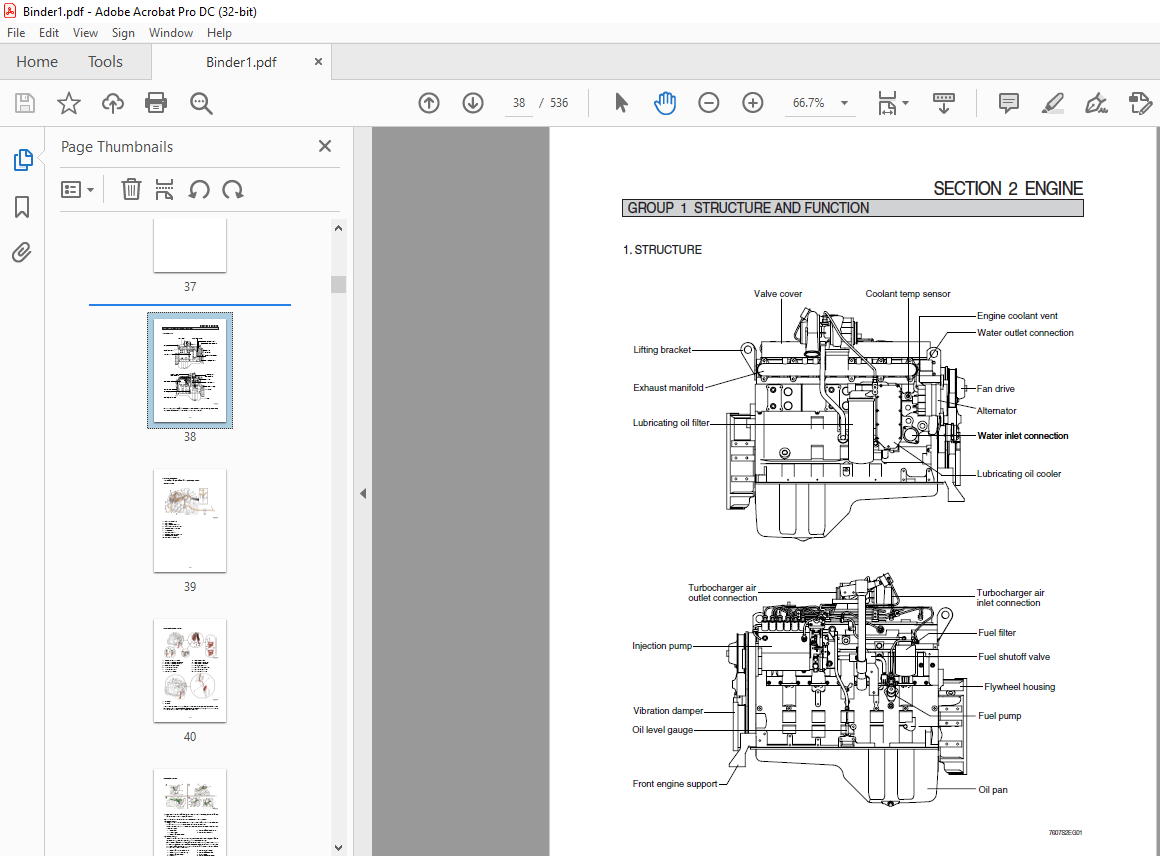Zoom out with minus button
This screenshot has width=1160, height=856.
[709, 103]
